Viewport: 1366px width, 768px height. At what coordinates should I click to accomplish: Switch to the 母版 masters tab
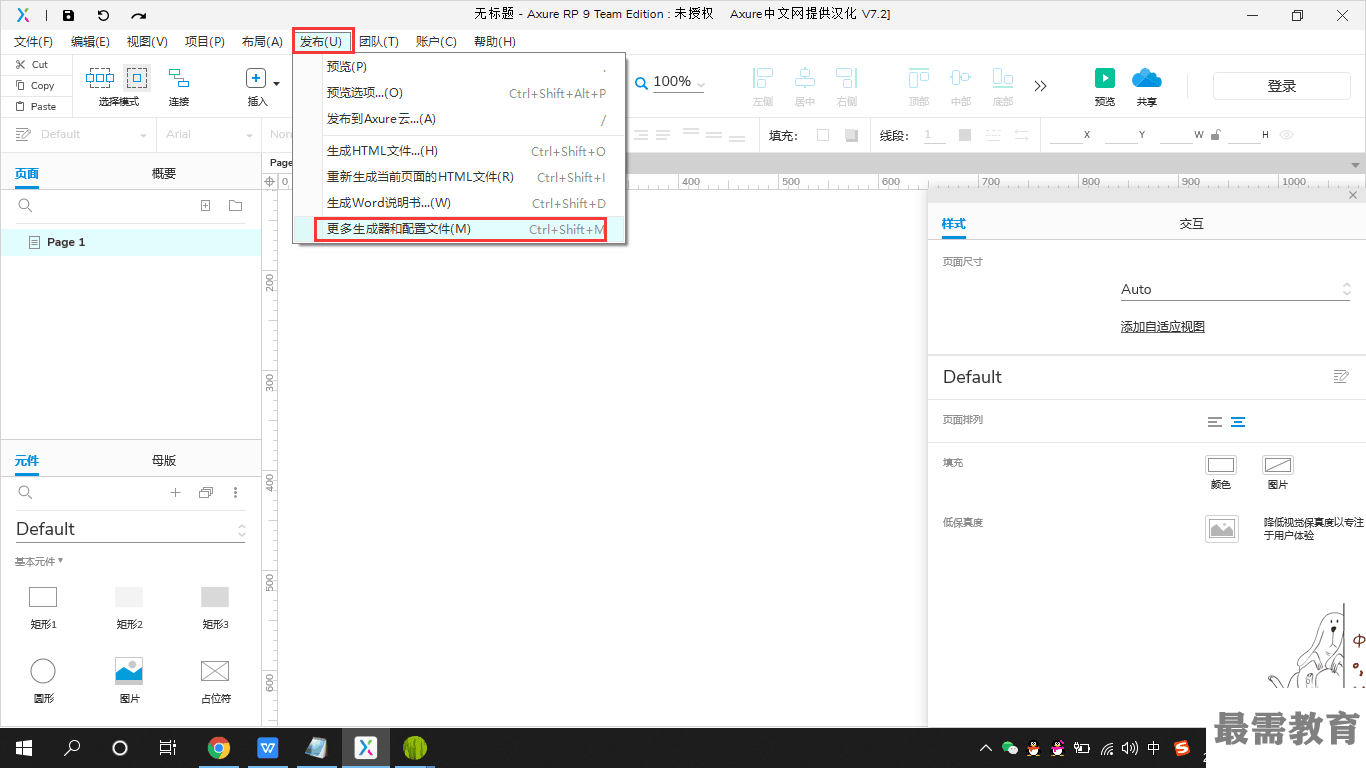[x=164, y=460]
